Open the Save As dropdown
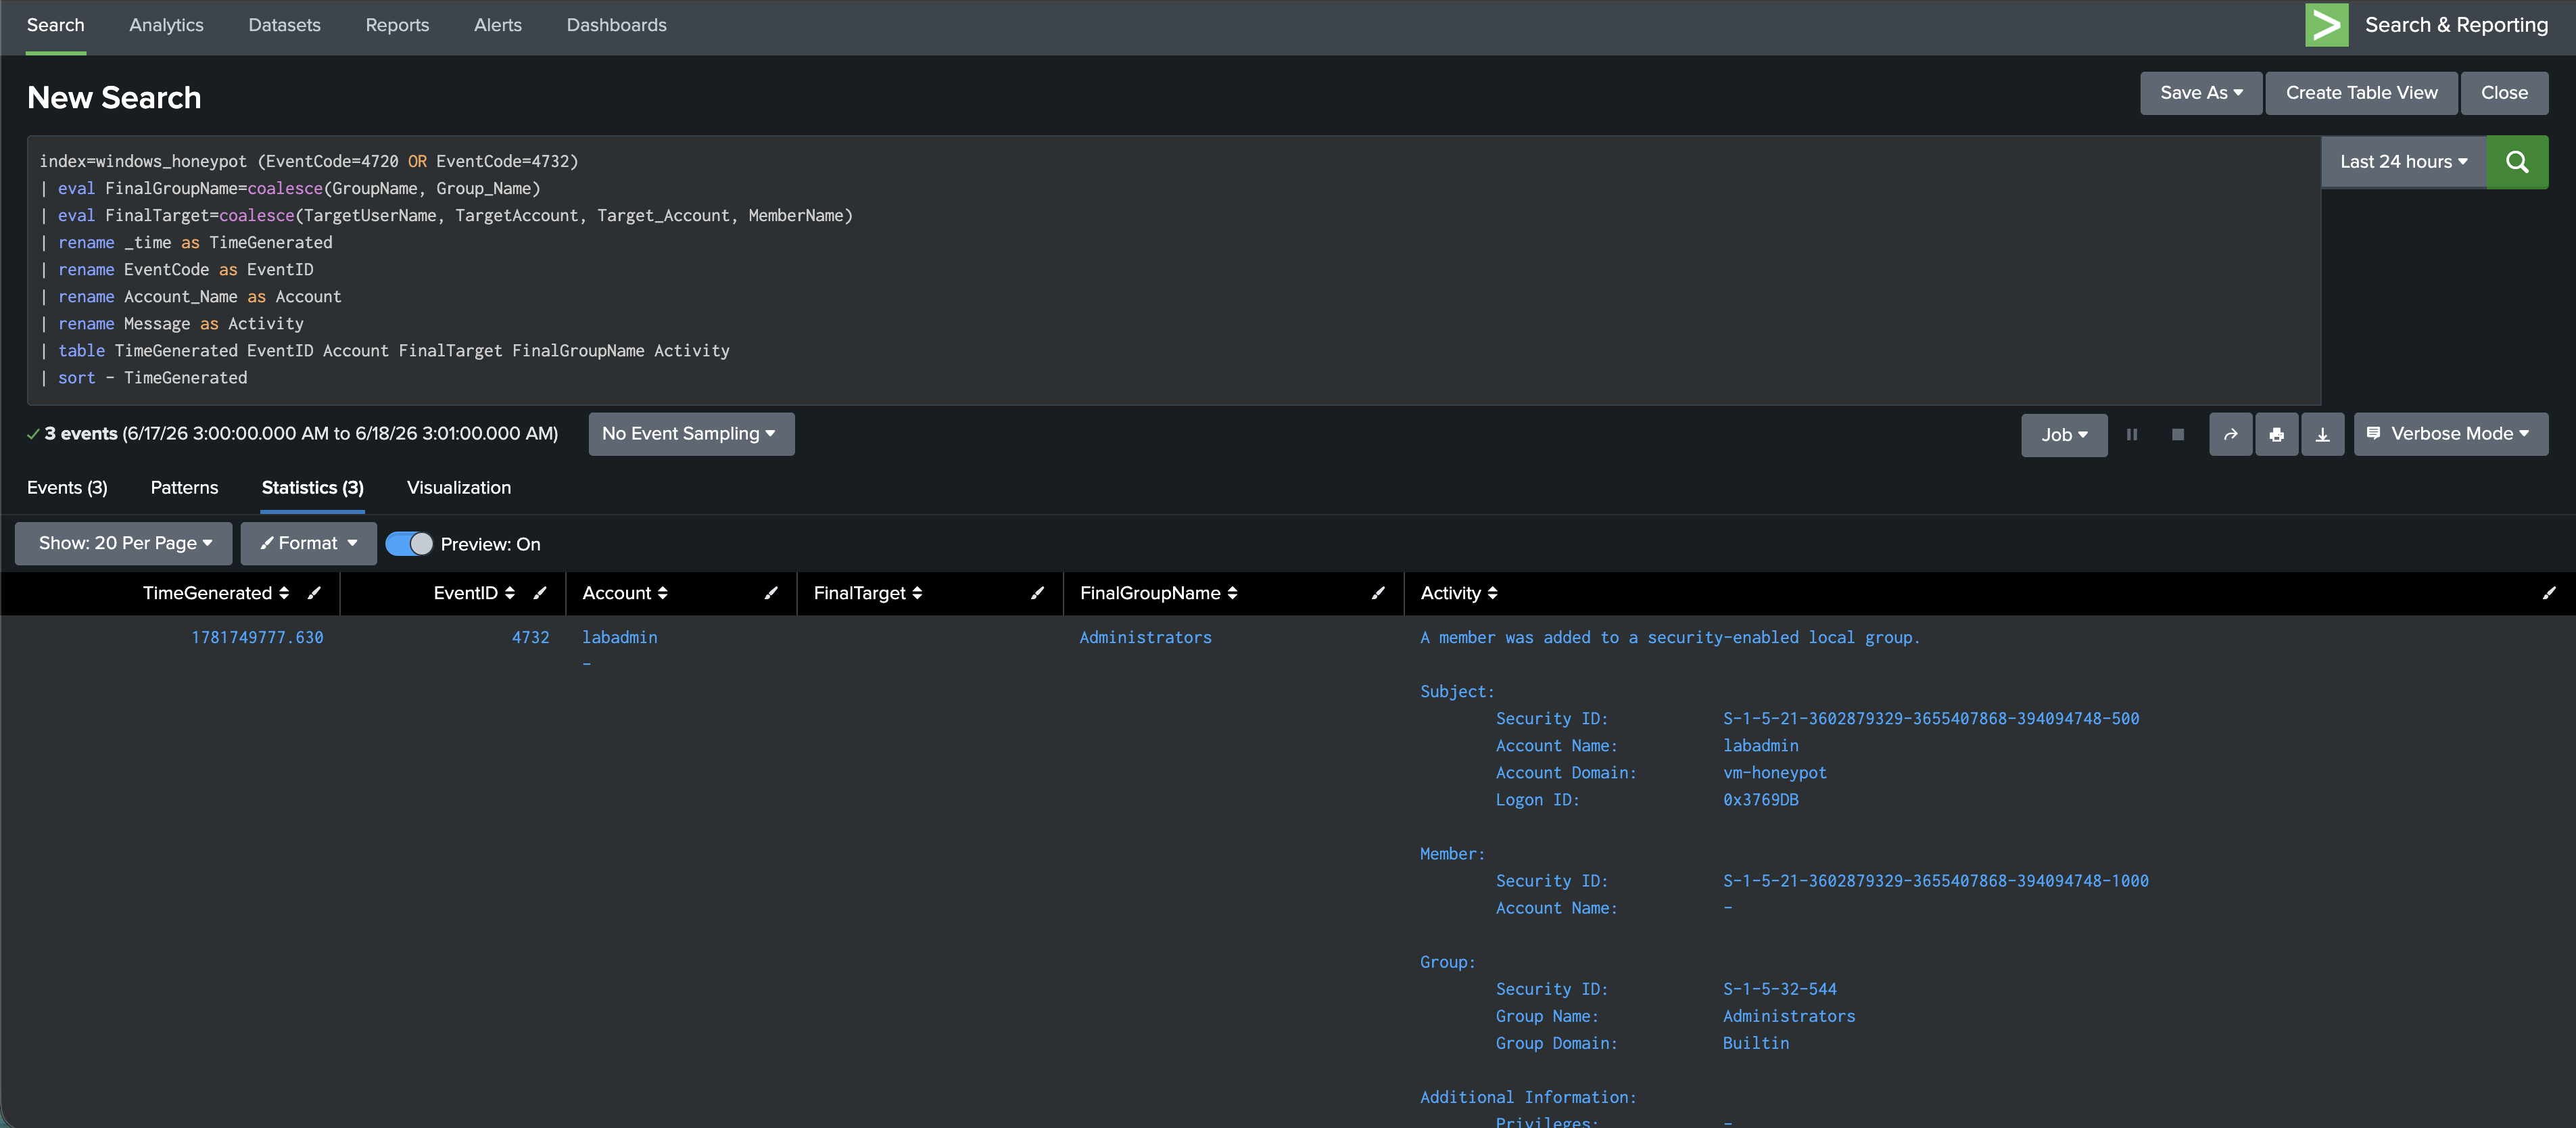 2201,93
